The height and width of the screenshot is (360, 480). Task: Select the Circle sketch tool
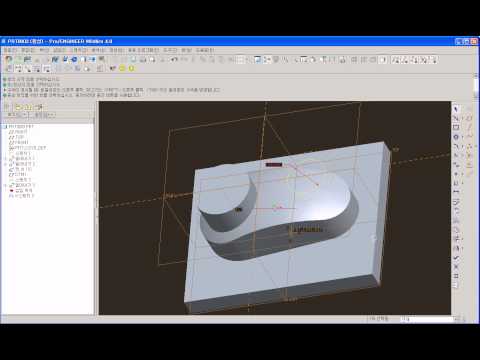[x=456, y=137]
